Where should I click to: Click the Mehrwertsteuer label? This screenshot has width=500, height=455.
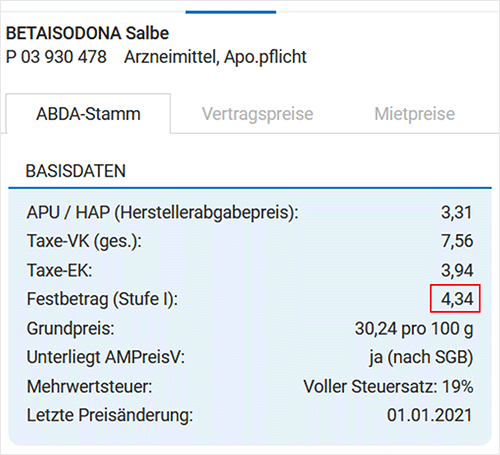(89, 387)
